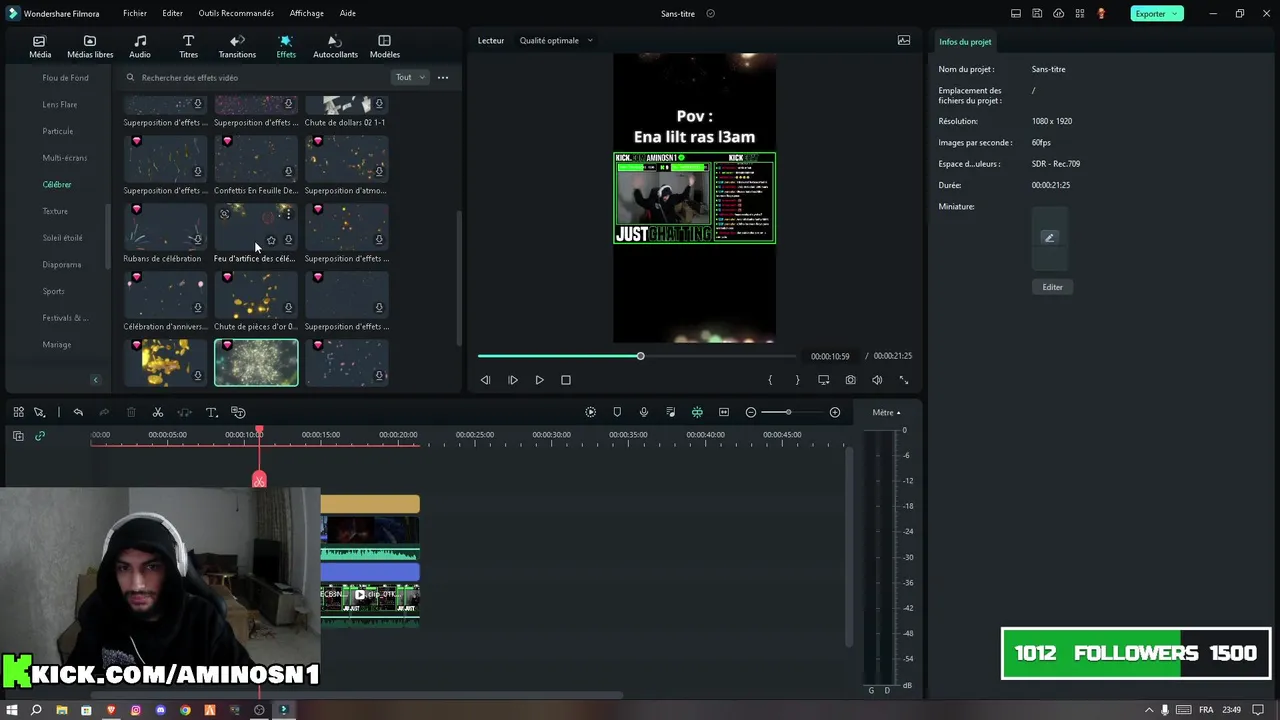1280x720 pixels.
Task: Select the Texture category
Action: pyautogui.click(x=55, y=211)
